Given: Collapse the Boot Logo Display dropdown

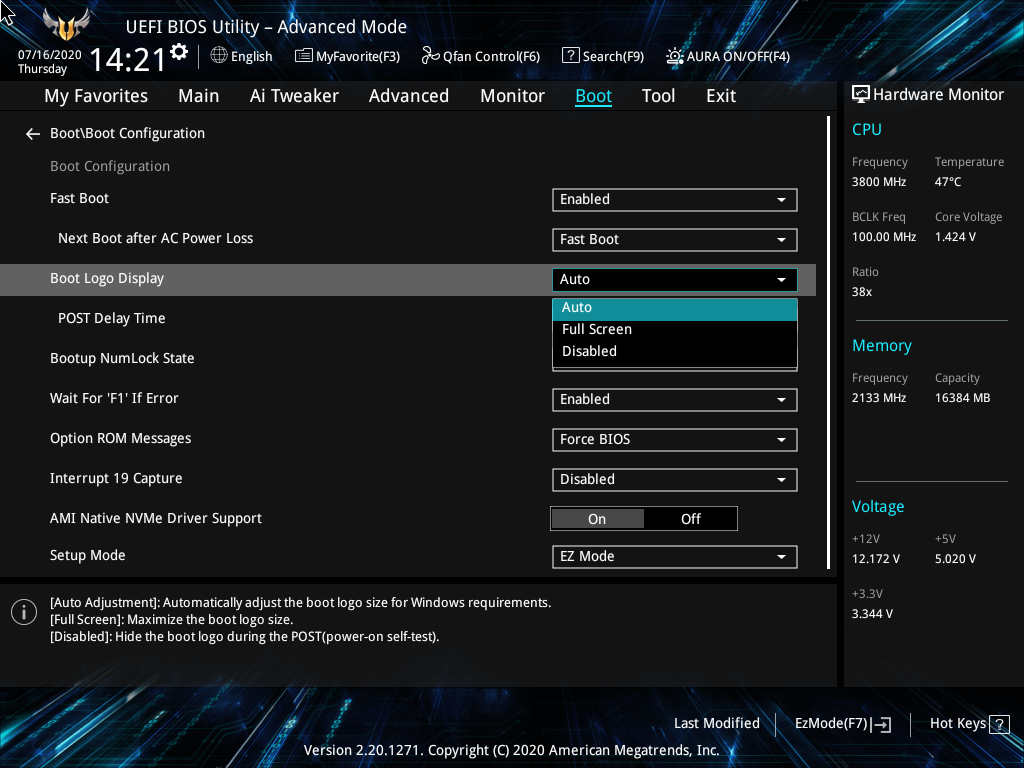Looking at the screenshot, I should click(675, 280).
